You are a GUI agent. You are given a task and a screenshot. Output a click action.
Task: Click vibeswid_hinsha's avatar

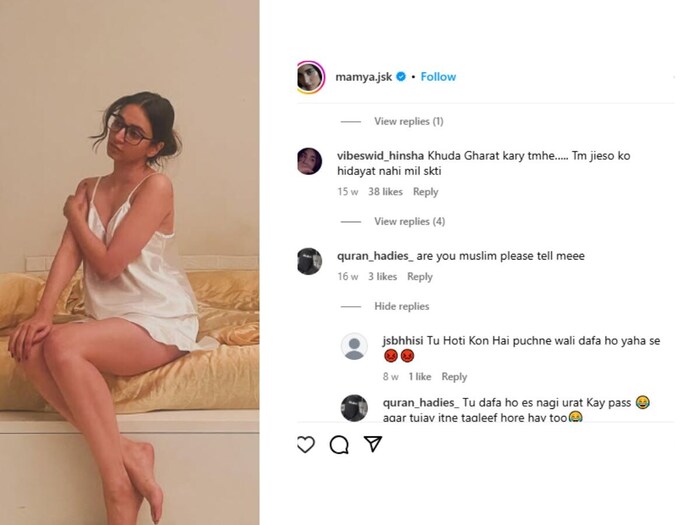[x=310, y=161]
